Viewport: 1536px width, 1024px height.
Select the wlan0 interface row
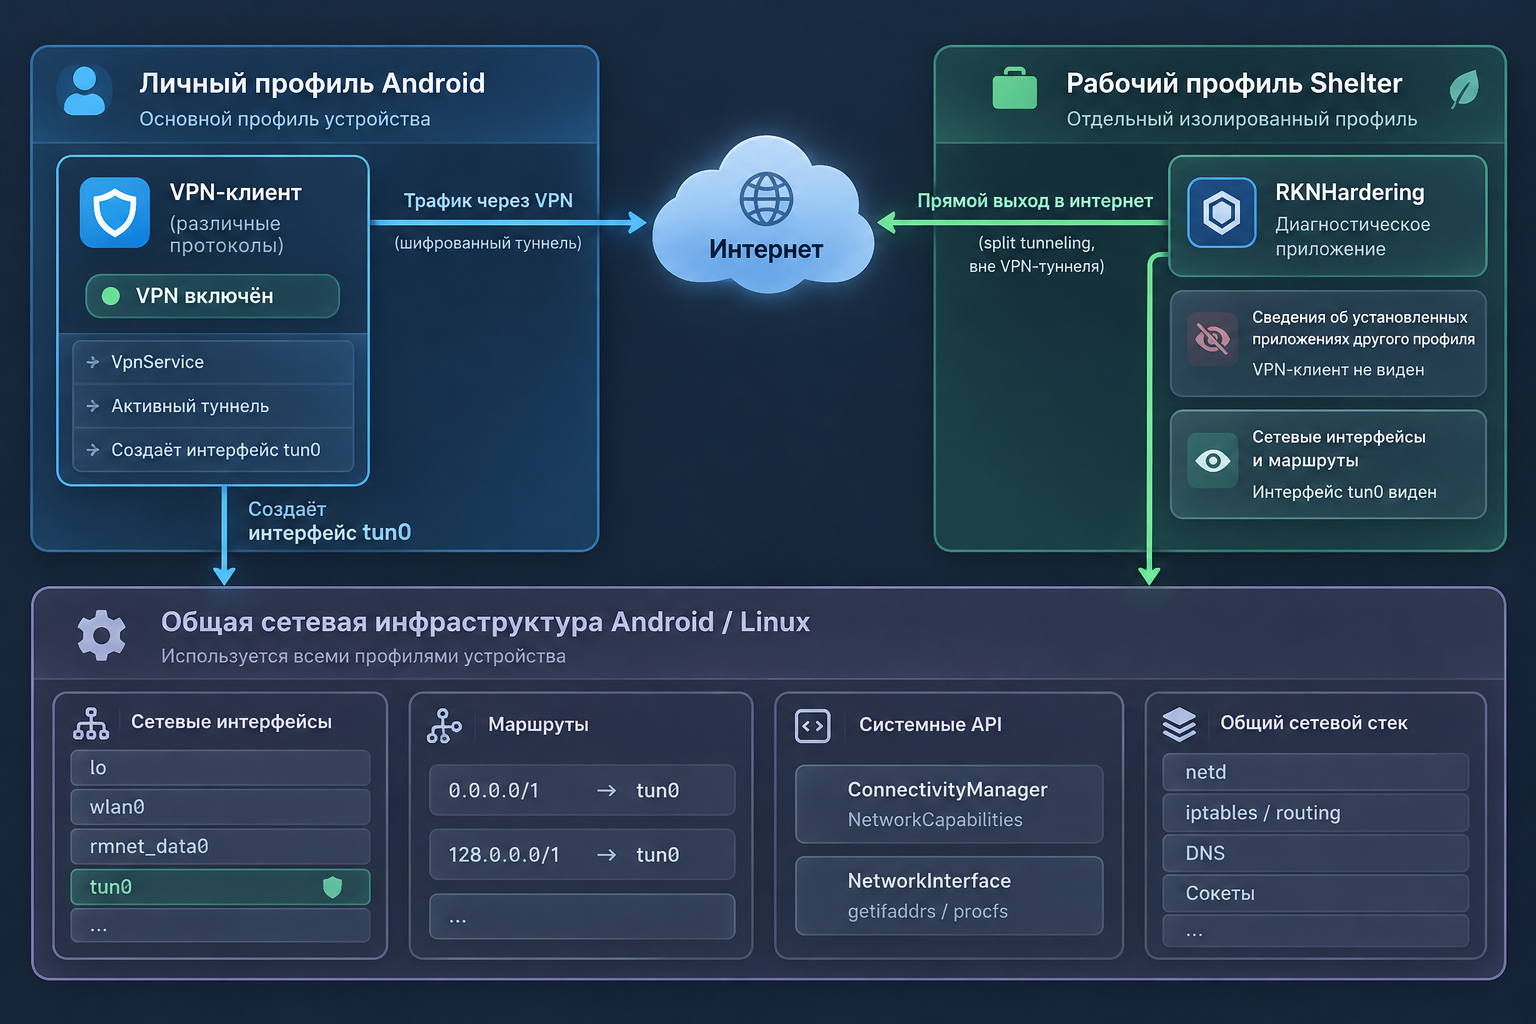pyautogui.click(x=220, y=807)
